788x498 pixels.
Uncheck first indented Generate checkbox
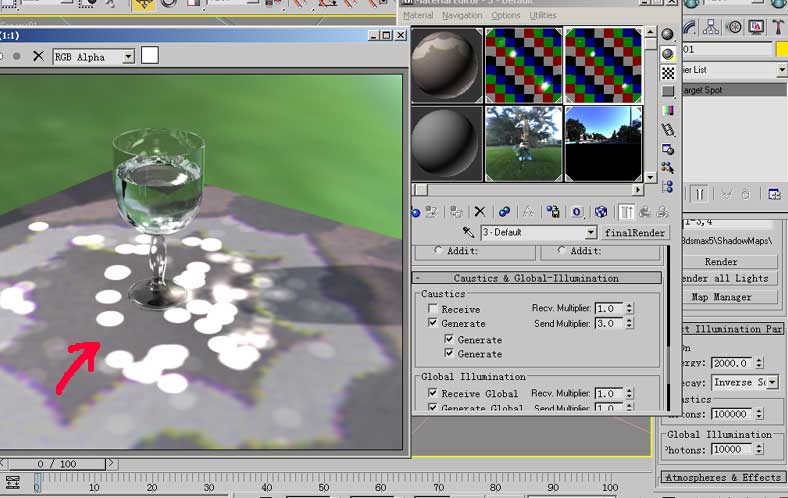(449, 339)
